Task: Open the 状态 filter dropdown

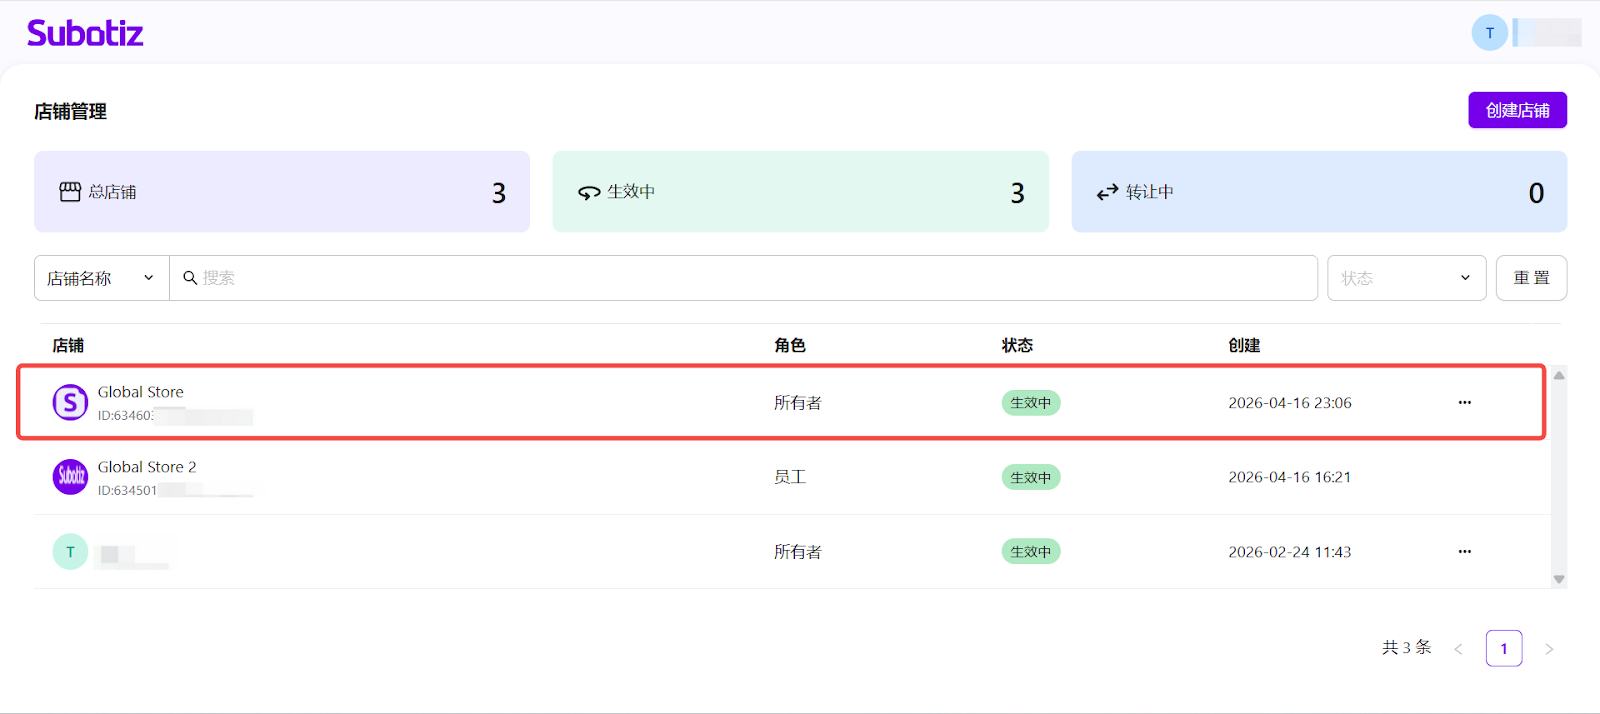Action: pos(1406,278)
